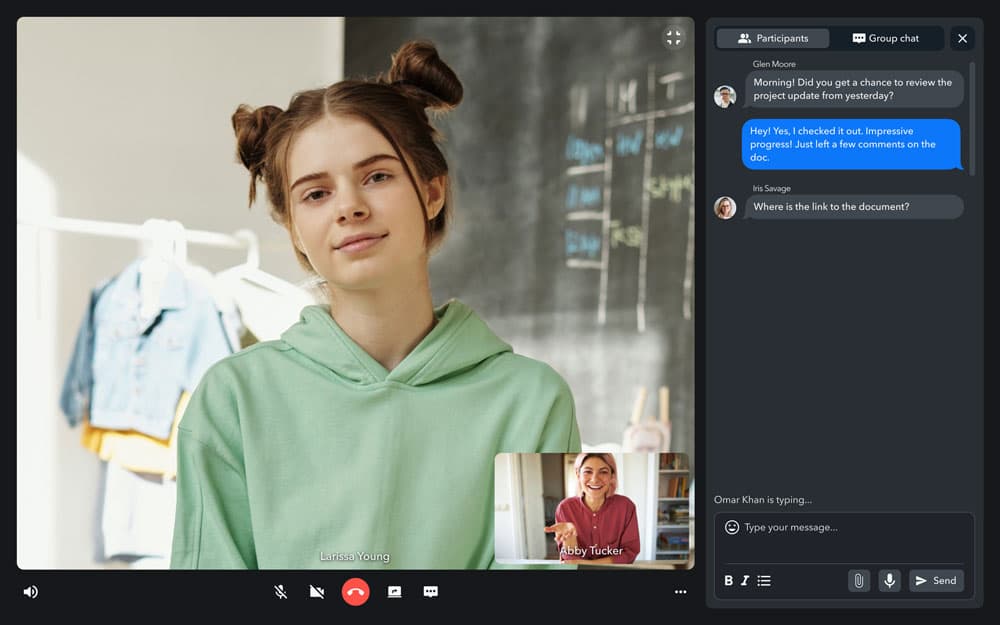Screen dimensions: 1000x625
Task: Open the emoji picker in message box
Action: [731, 527]
